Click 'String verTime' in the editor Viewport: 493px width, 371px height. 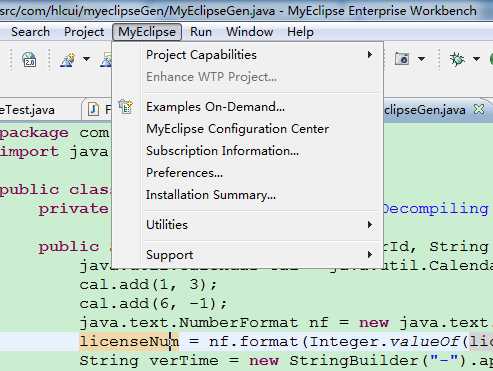point(149,361)
